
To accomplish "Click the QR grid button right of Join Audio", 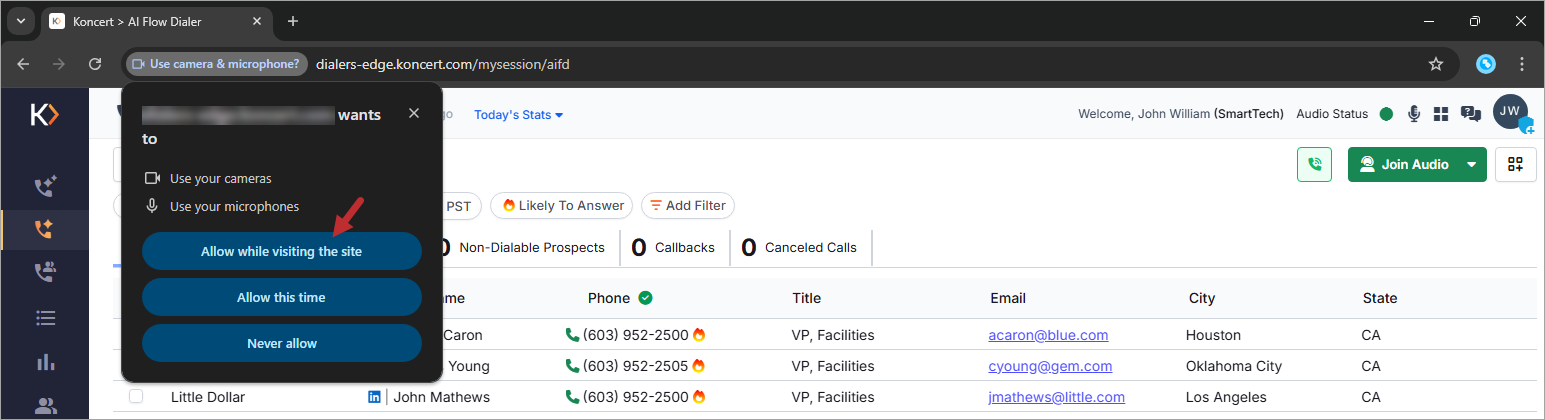I will click(x=1516, y=165).
